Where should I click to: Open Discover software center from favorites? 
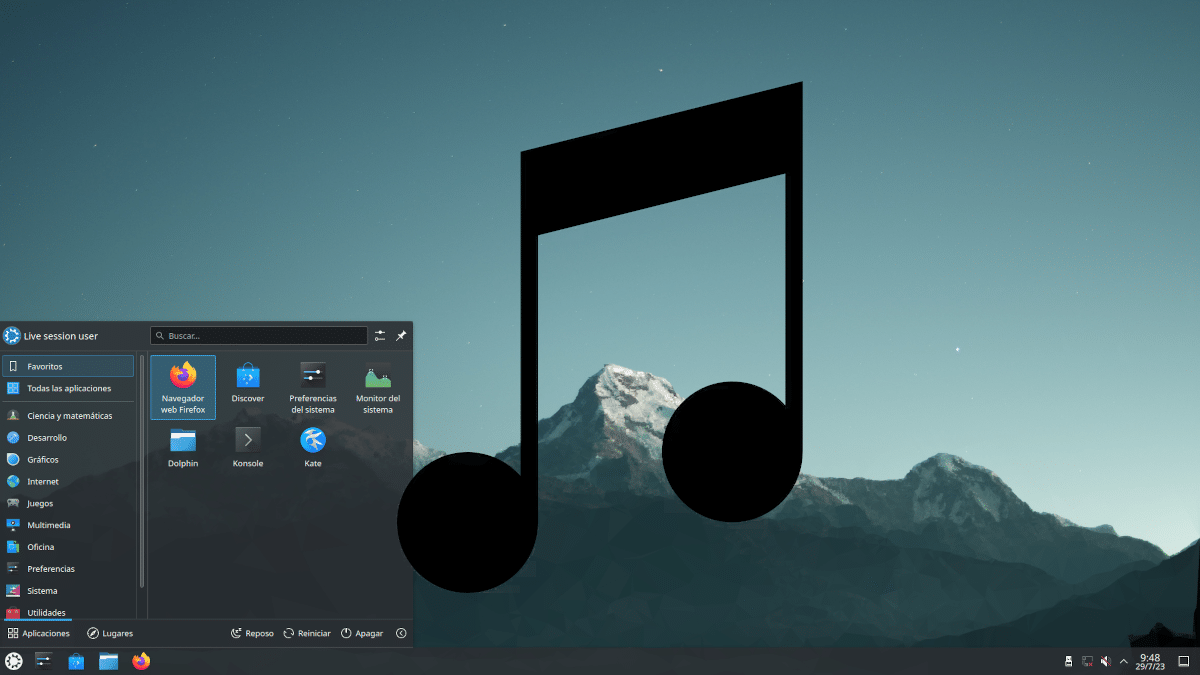point(248,383)
